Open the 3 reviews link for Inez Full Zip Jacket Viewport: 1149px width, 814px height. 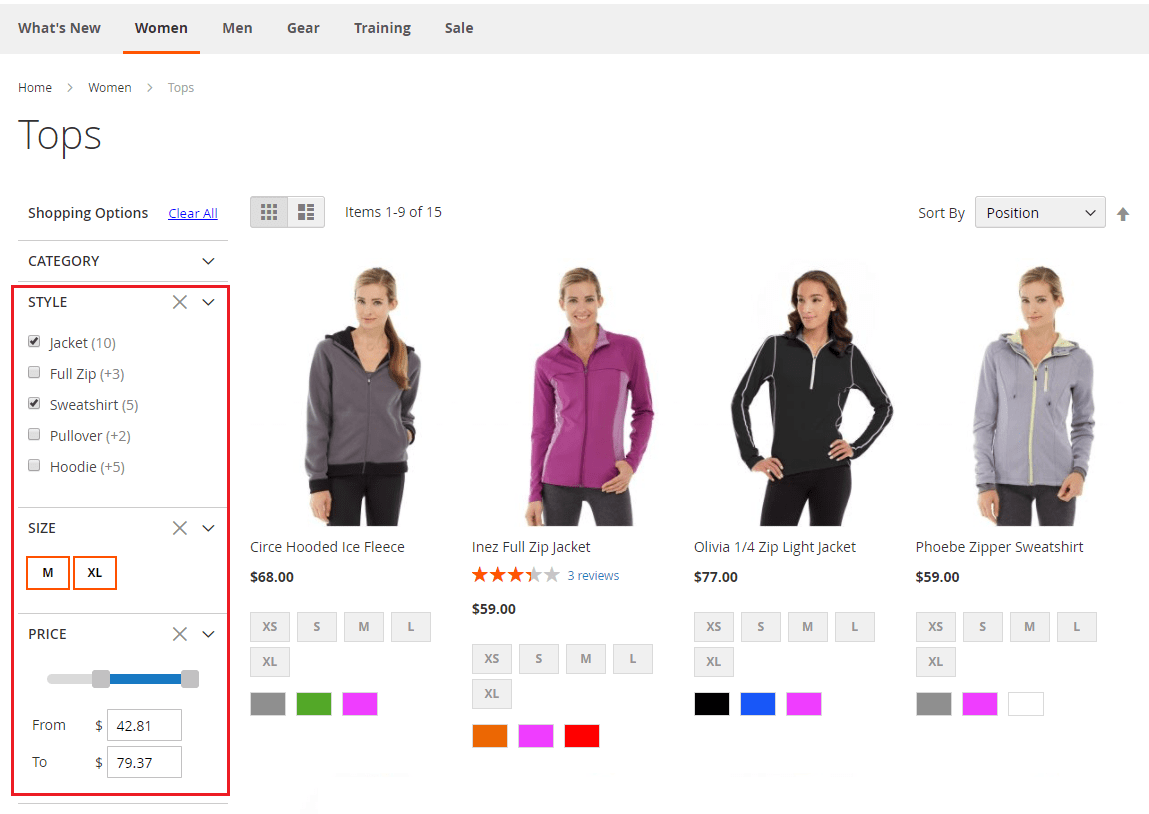point(593,575)
